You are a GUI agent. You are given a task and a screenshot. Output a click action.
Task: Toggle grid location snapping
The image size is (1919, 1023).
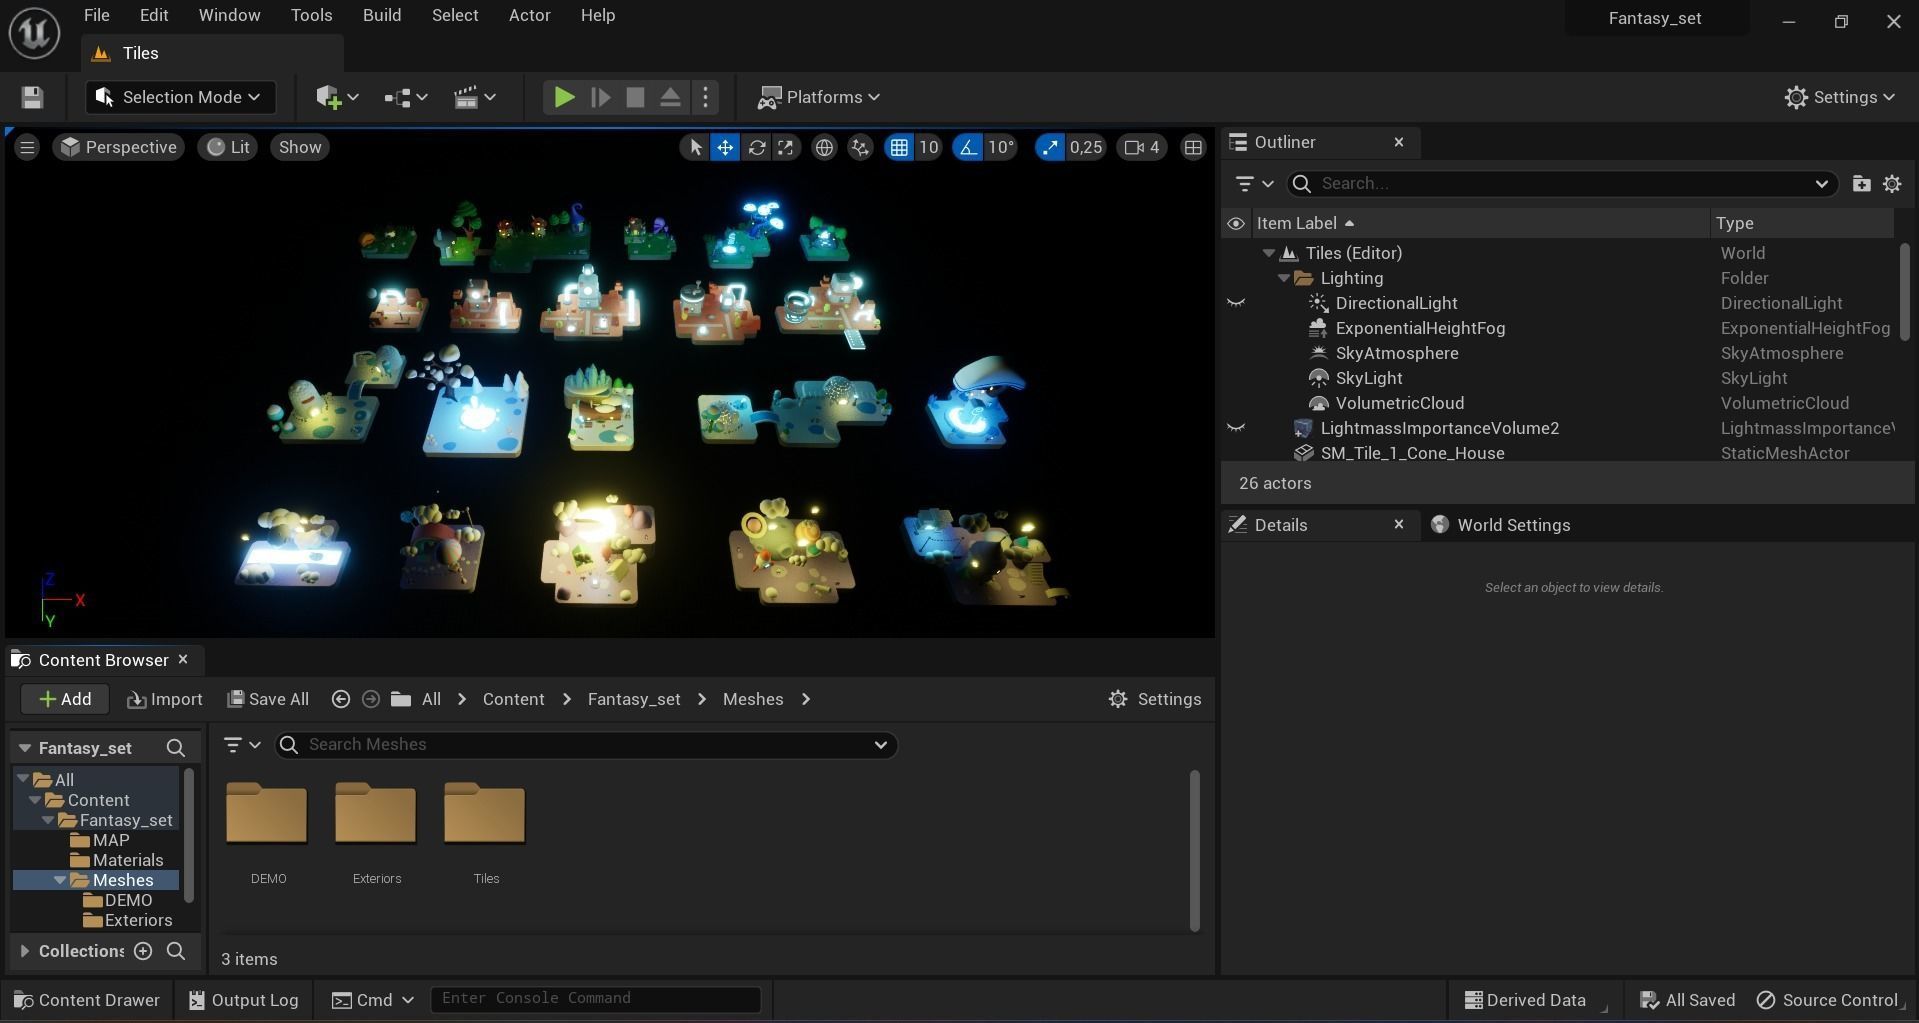pos(899,148)
